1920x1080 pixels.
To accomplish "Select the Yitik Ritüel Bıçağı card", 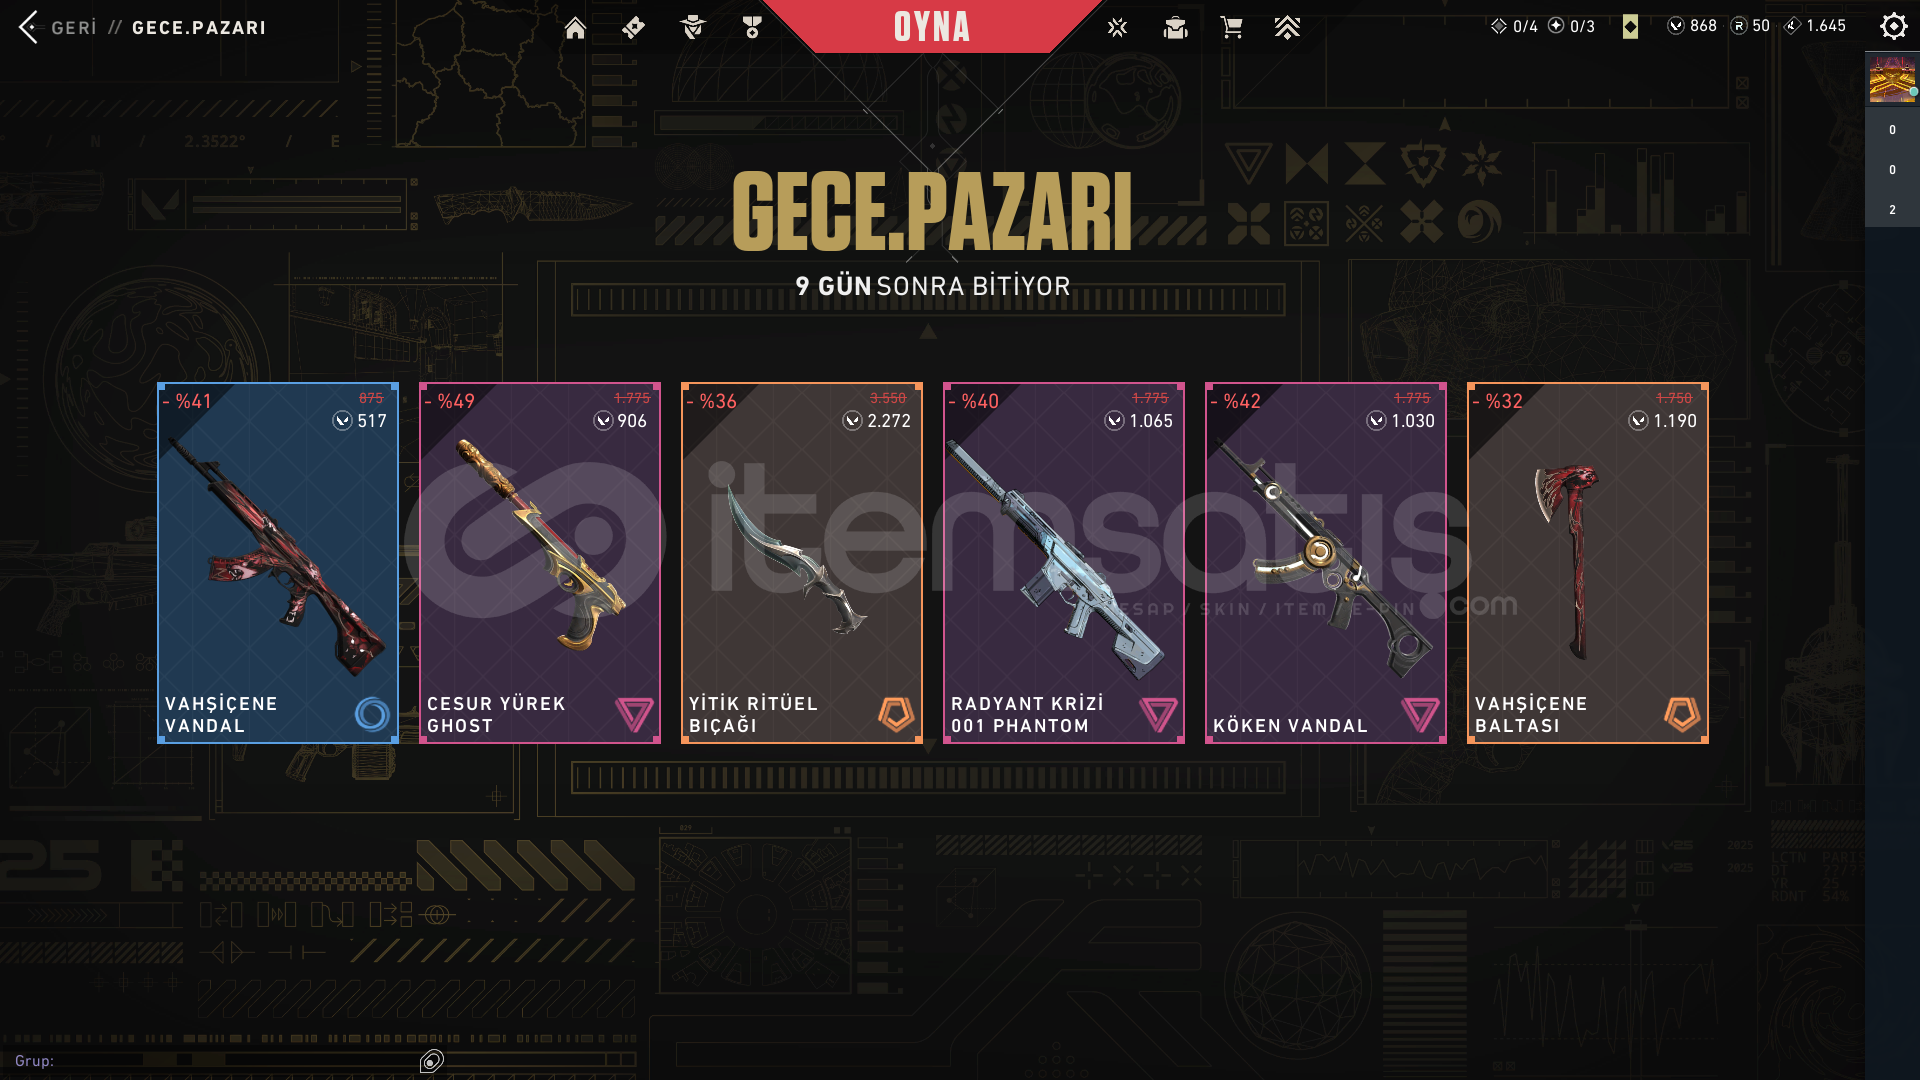I will click(x=802, y=563).
